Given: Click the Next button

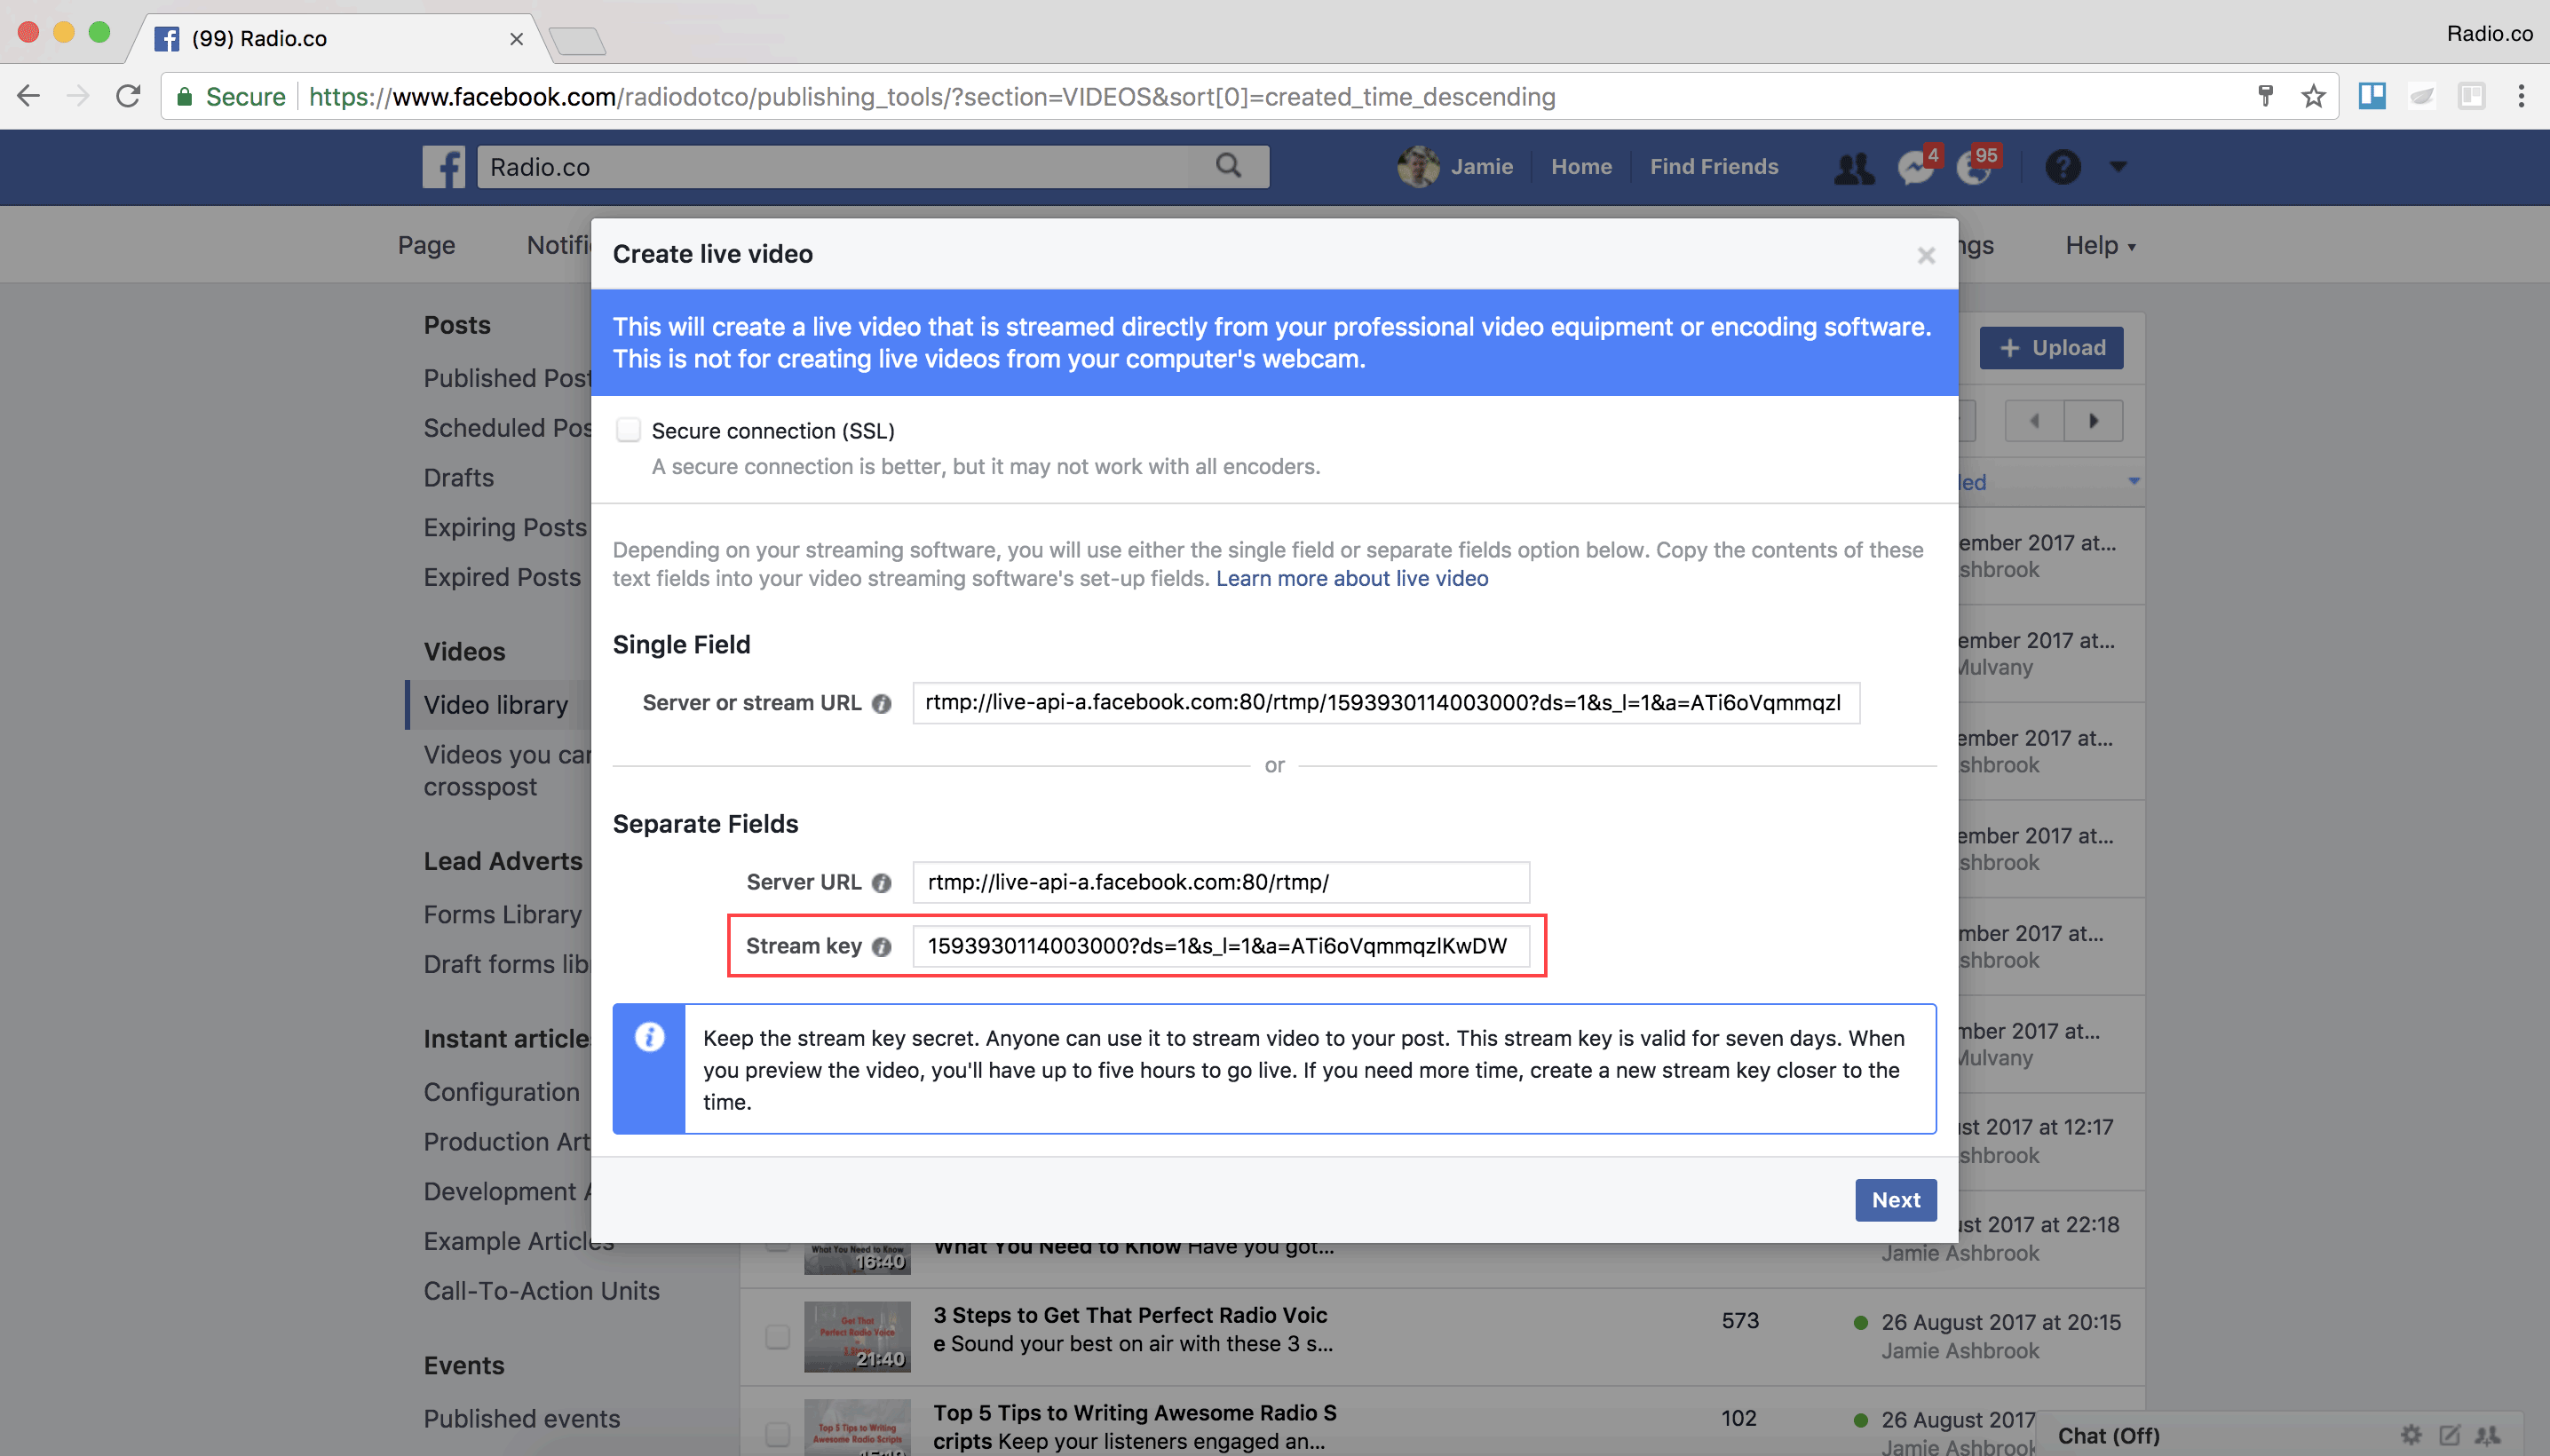Looking at the screenshot, I should [x=1895, y=1200].
